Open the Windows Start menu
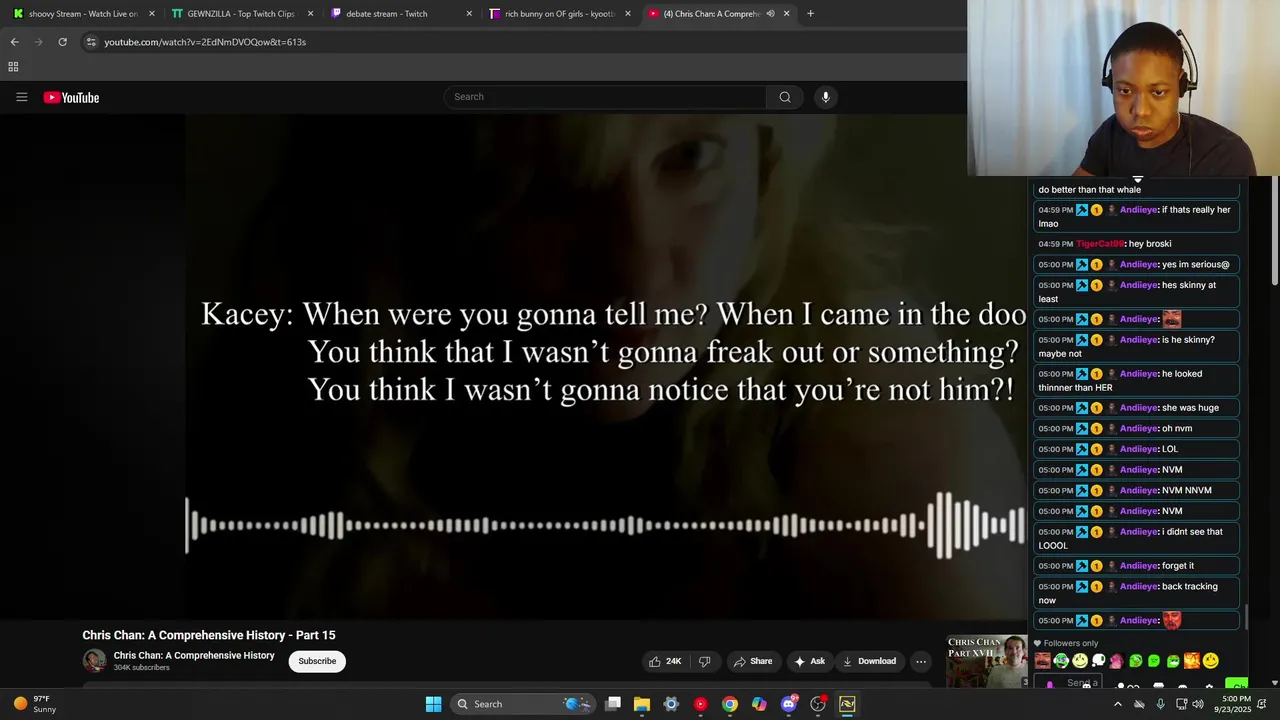This screenshot has height=720, width=1280. click(x=433, y=704)
